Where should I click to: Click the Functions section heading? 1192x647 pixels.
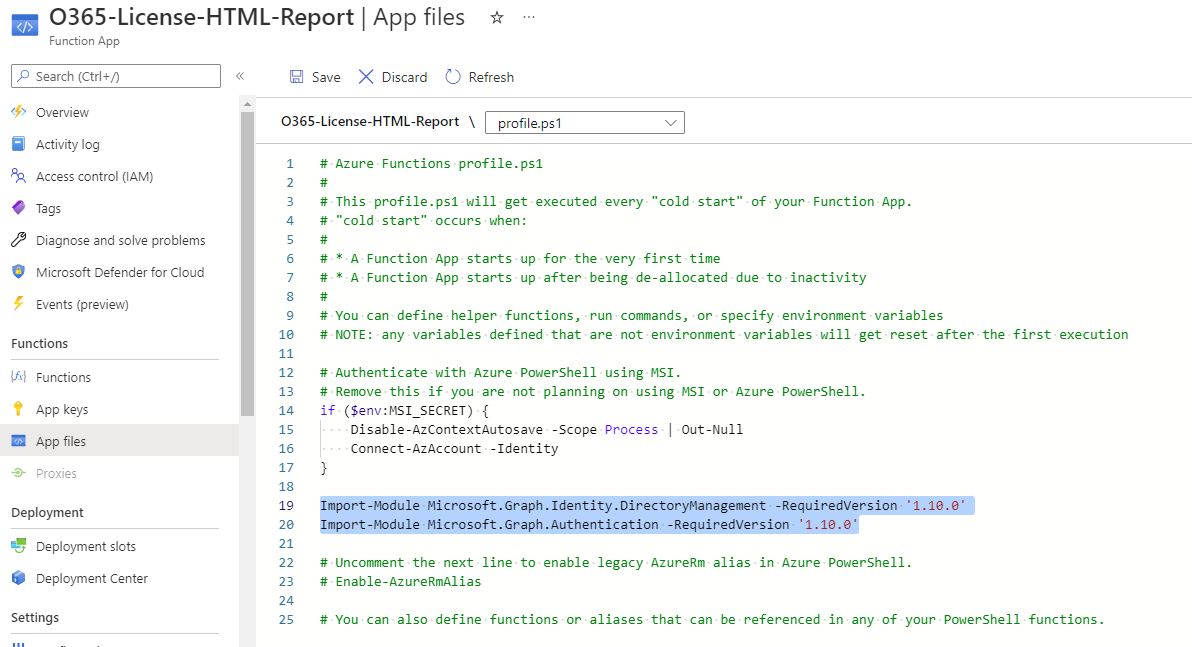(40, 344)
